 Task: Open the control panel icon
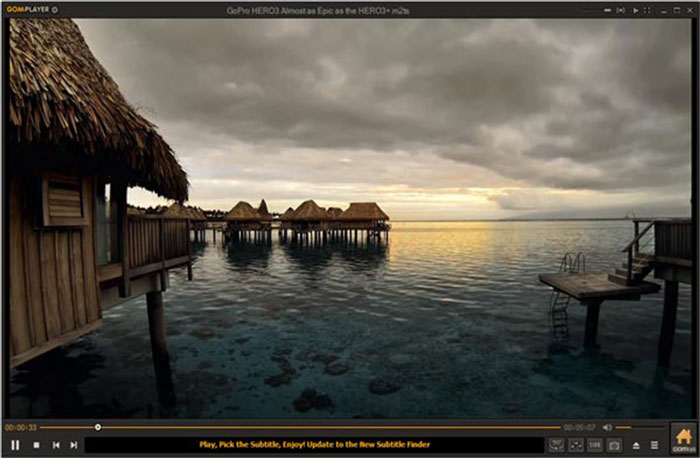coord(576,444)
